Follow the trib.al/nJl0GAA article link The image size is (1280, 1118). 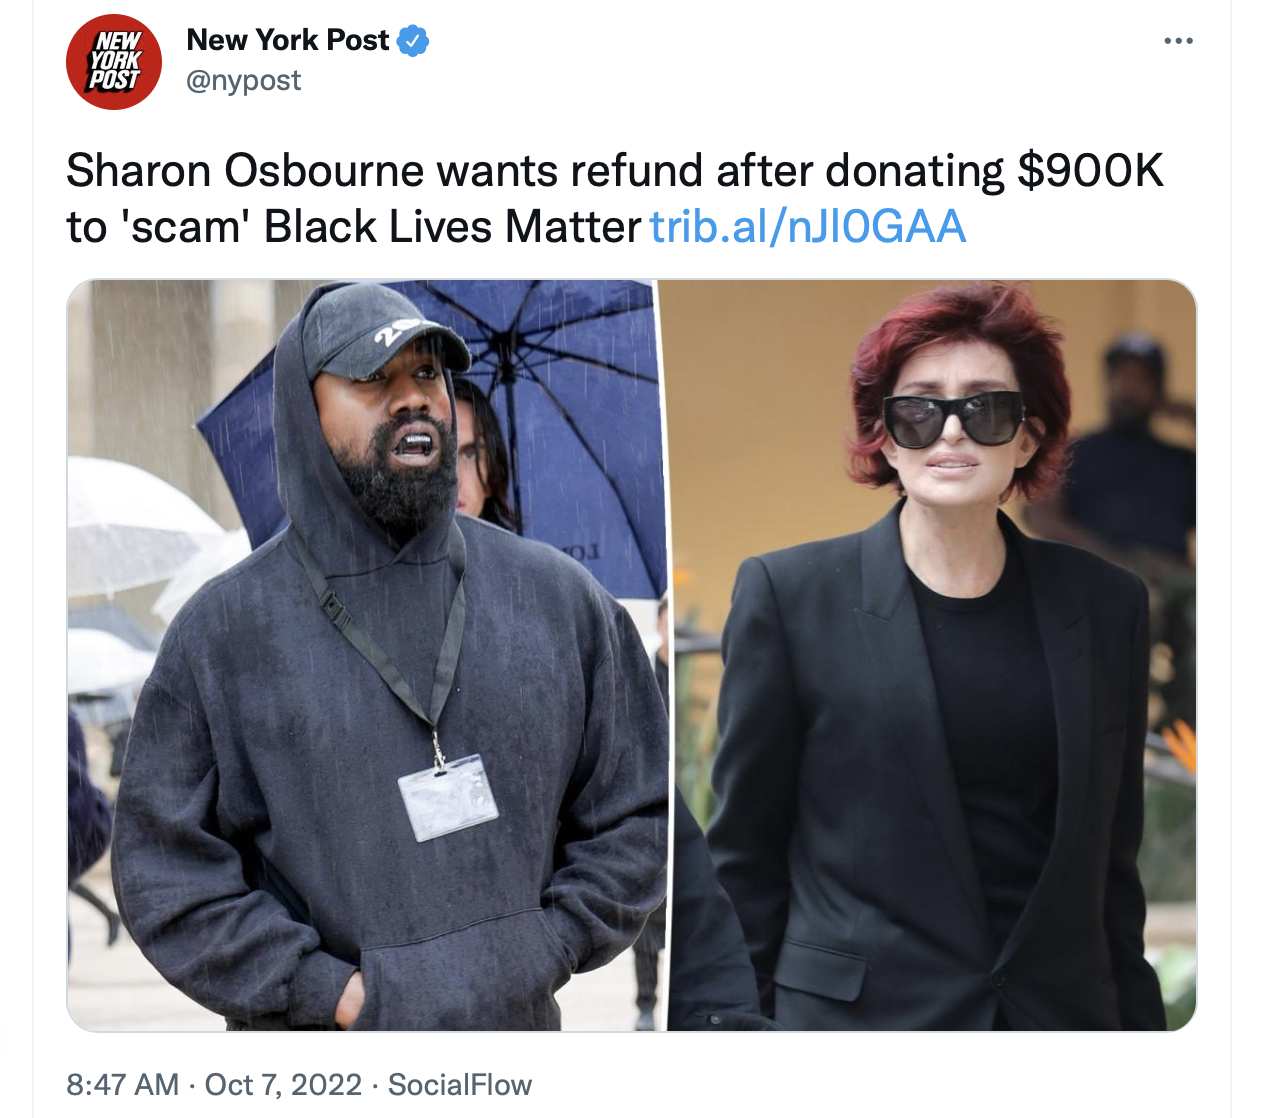coord(808,227)
